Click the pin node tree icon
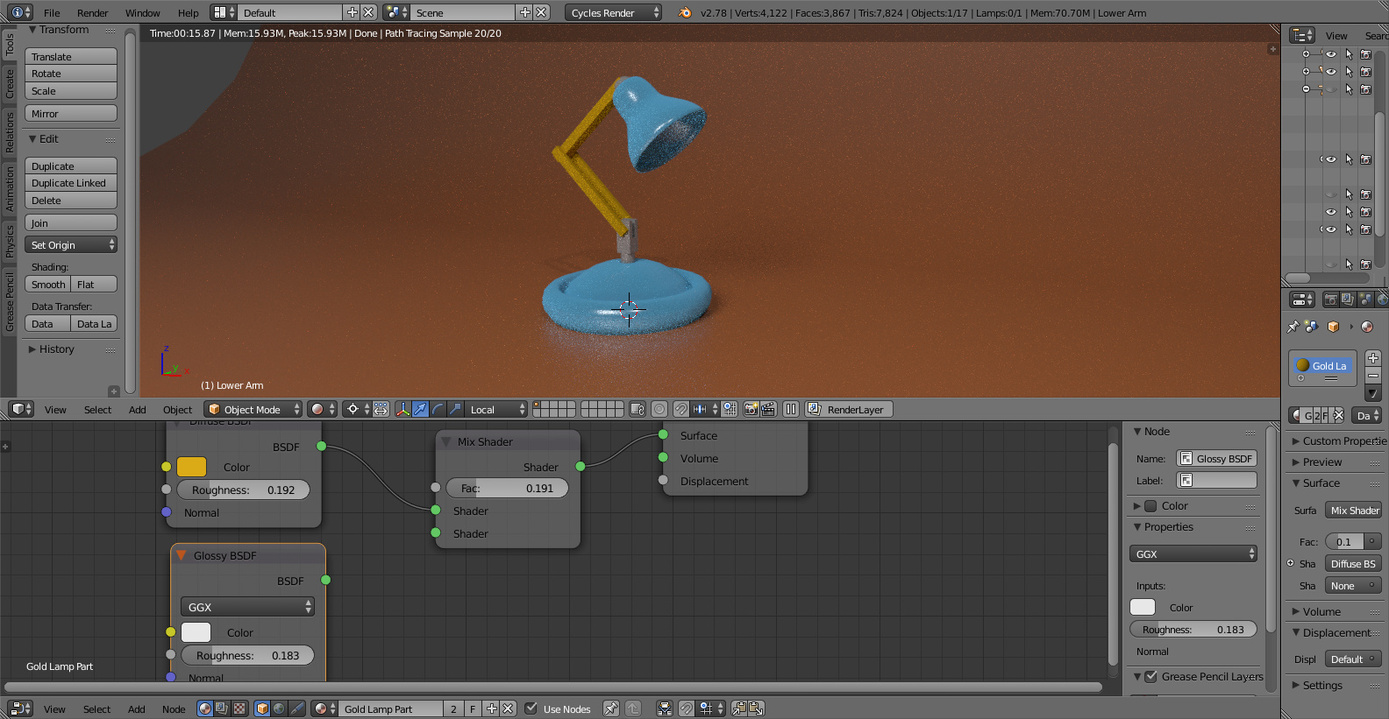 click(612, 709)
